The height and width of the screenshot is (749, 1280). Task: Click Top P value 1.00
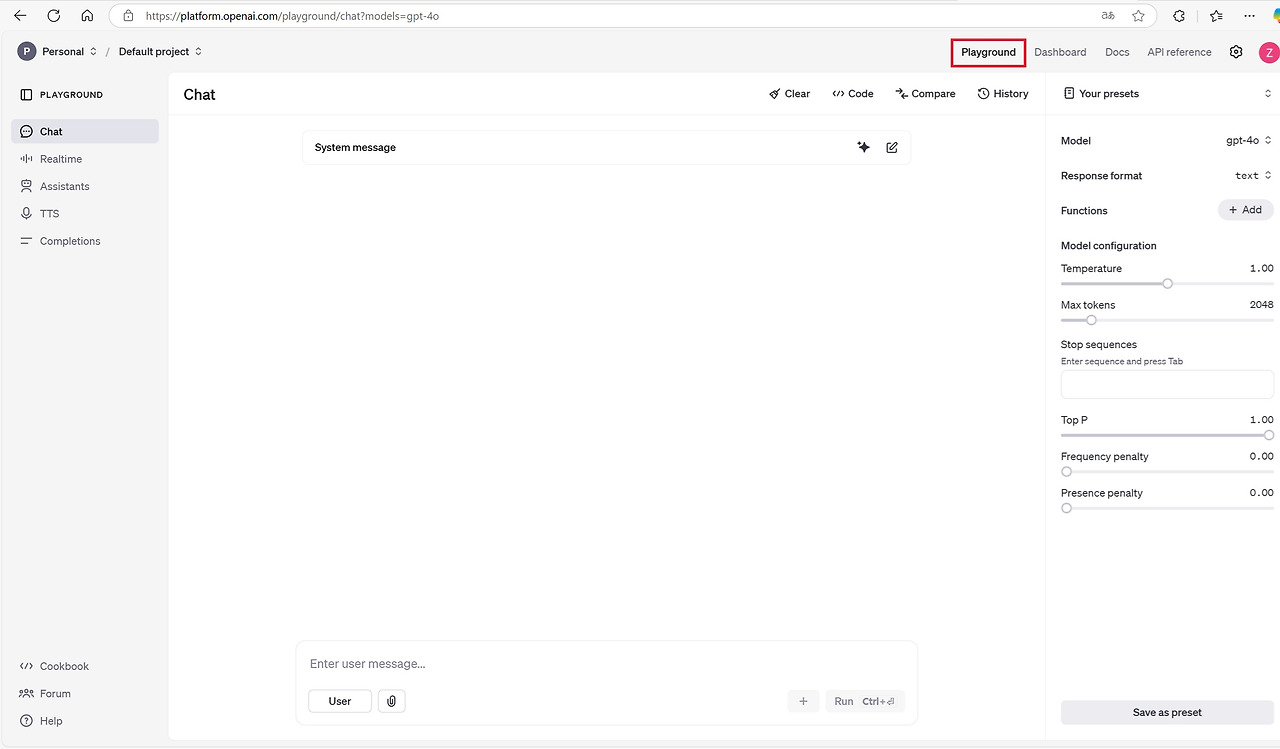tap(1261, 420)
